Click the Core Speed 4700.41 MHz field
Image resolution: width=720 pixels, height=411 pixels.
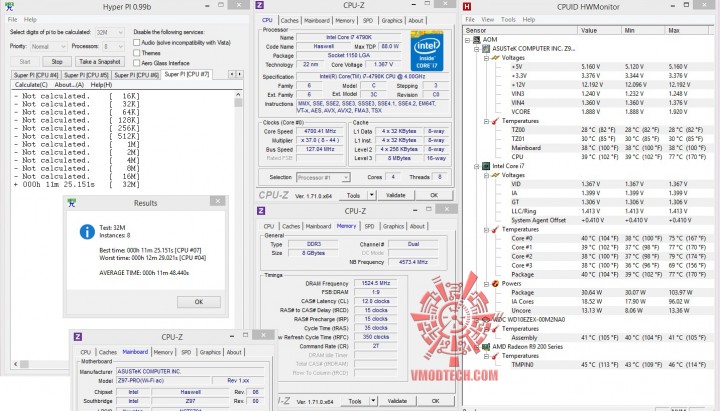[320, 131]
